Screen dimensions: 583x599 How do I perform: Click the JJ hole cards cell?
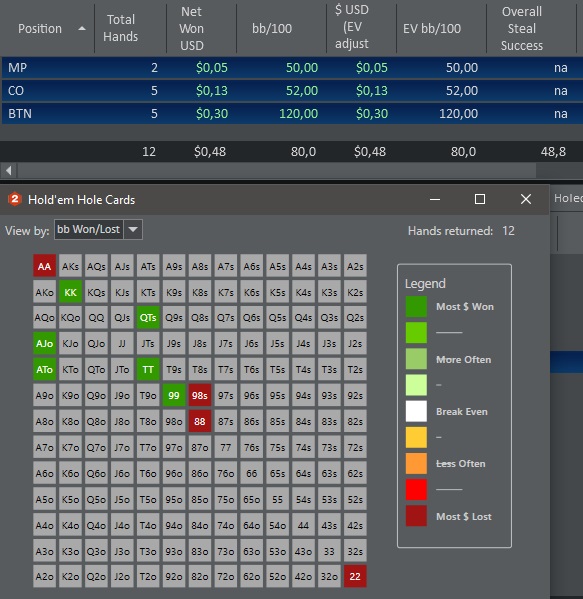click(x=122, y=343)
